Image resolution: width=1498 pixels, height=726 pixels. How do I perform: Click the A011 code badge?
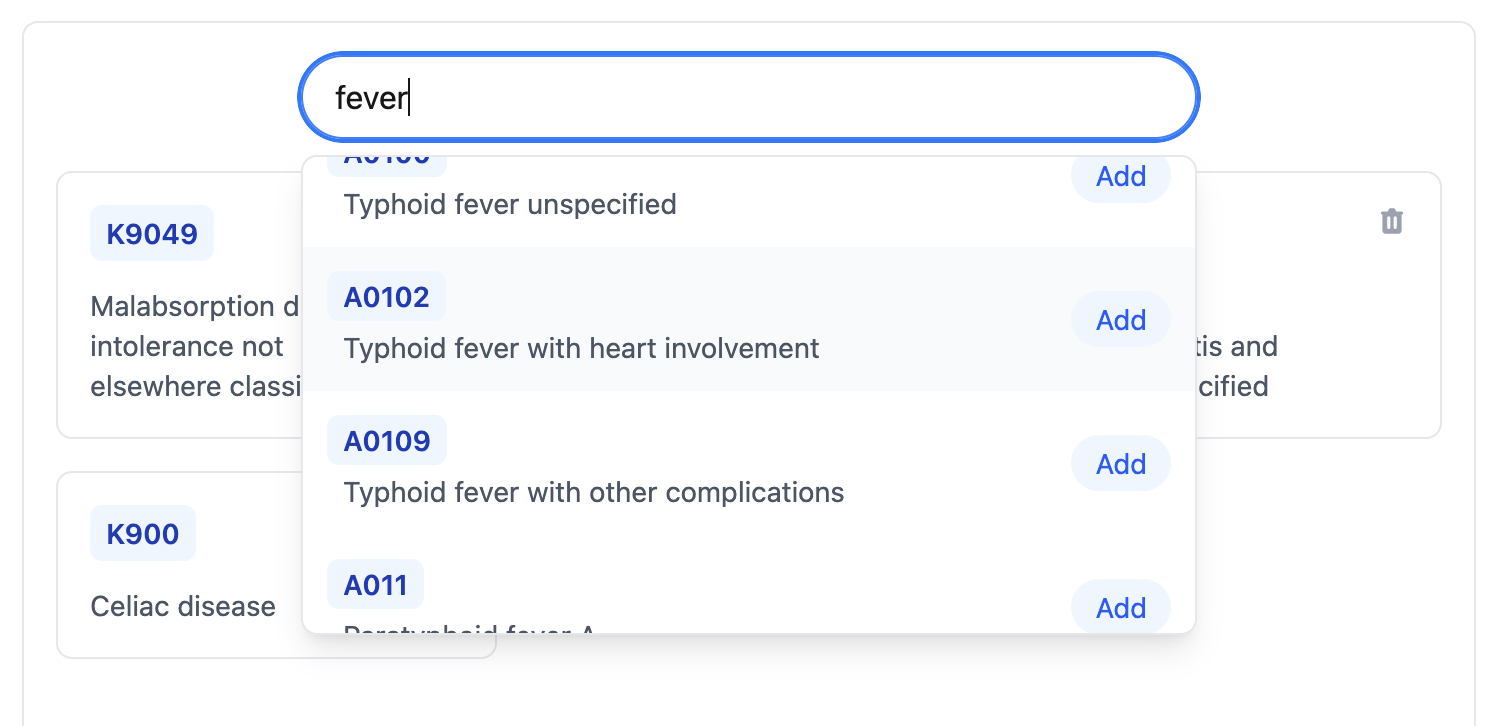point(375,585)
